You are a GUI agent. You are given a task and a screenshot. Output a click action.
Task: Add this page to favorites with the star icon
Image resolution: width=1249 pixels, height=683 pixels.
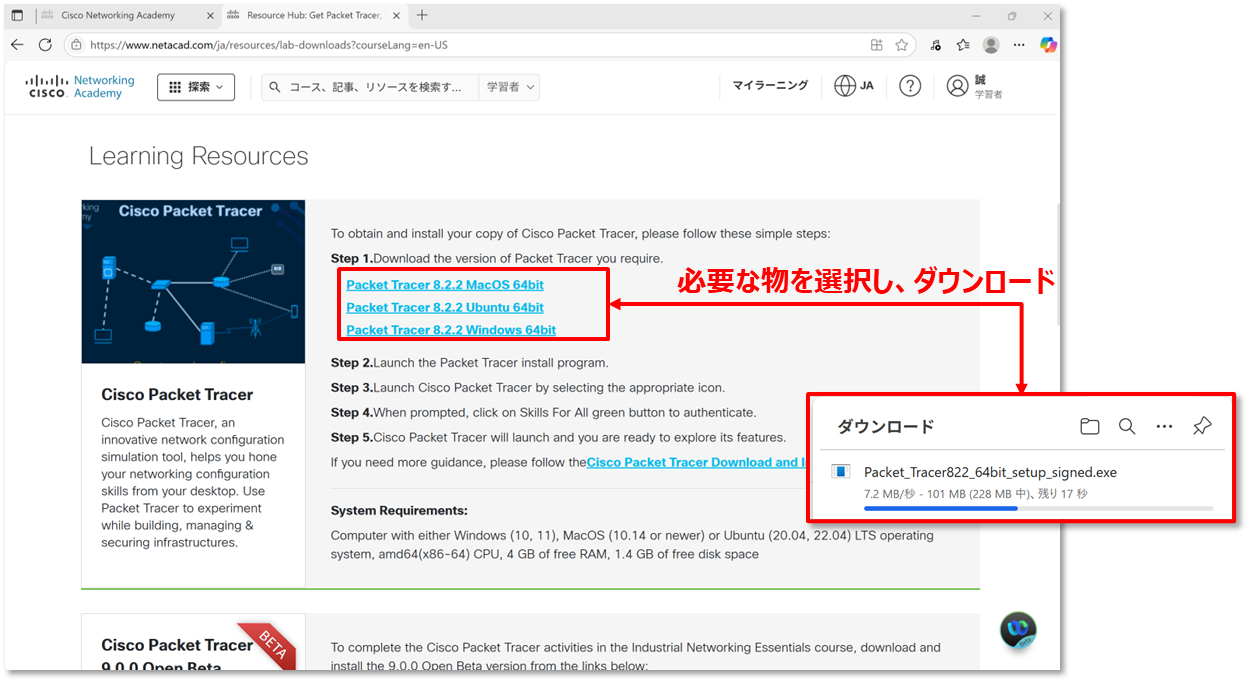[901, 45]
